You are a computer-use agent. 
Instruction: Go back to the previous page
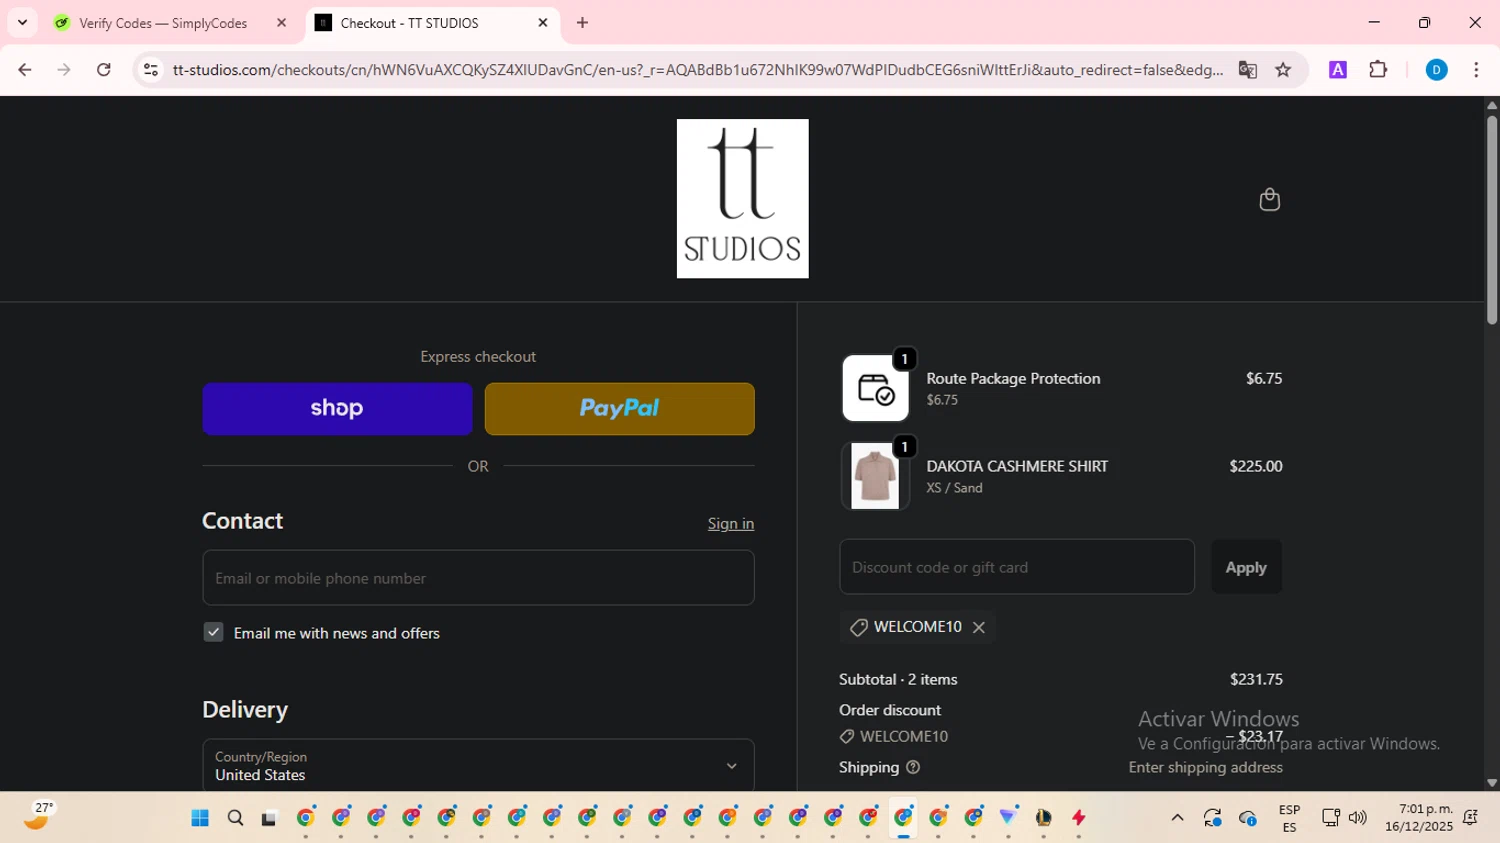[25, 70]
